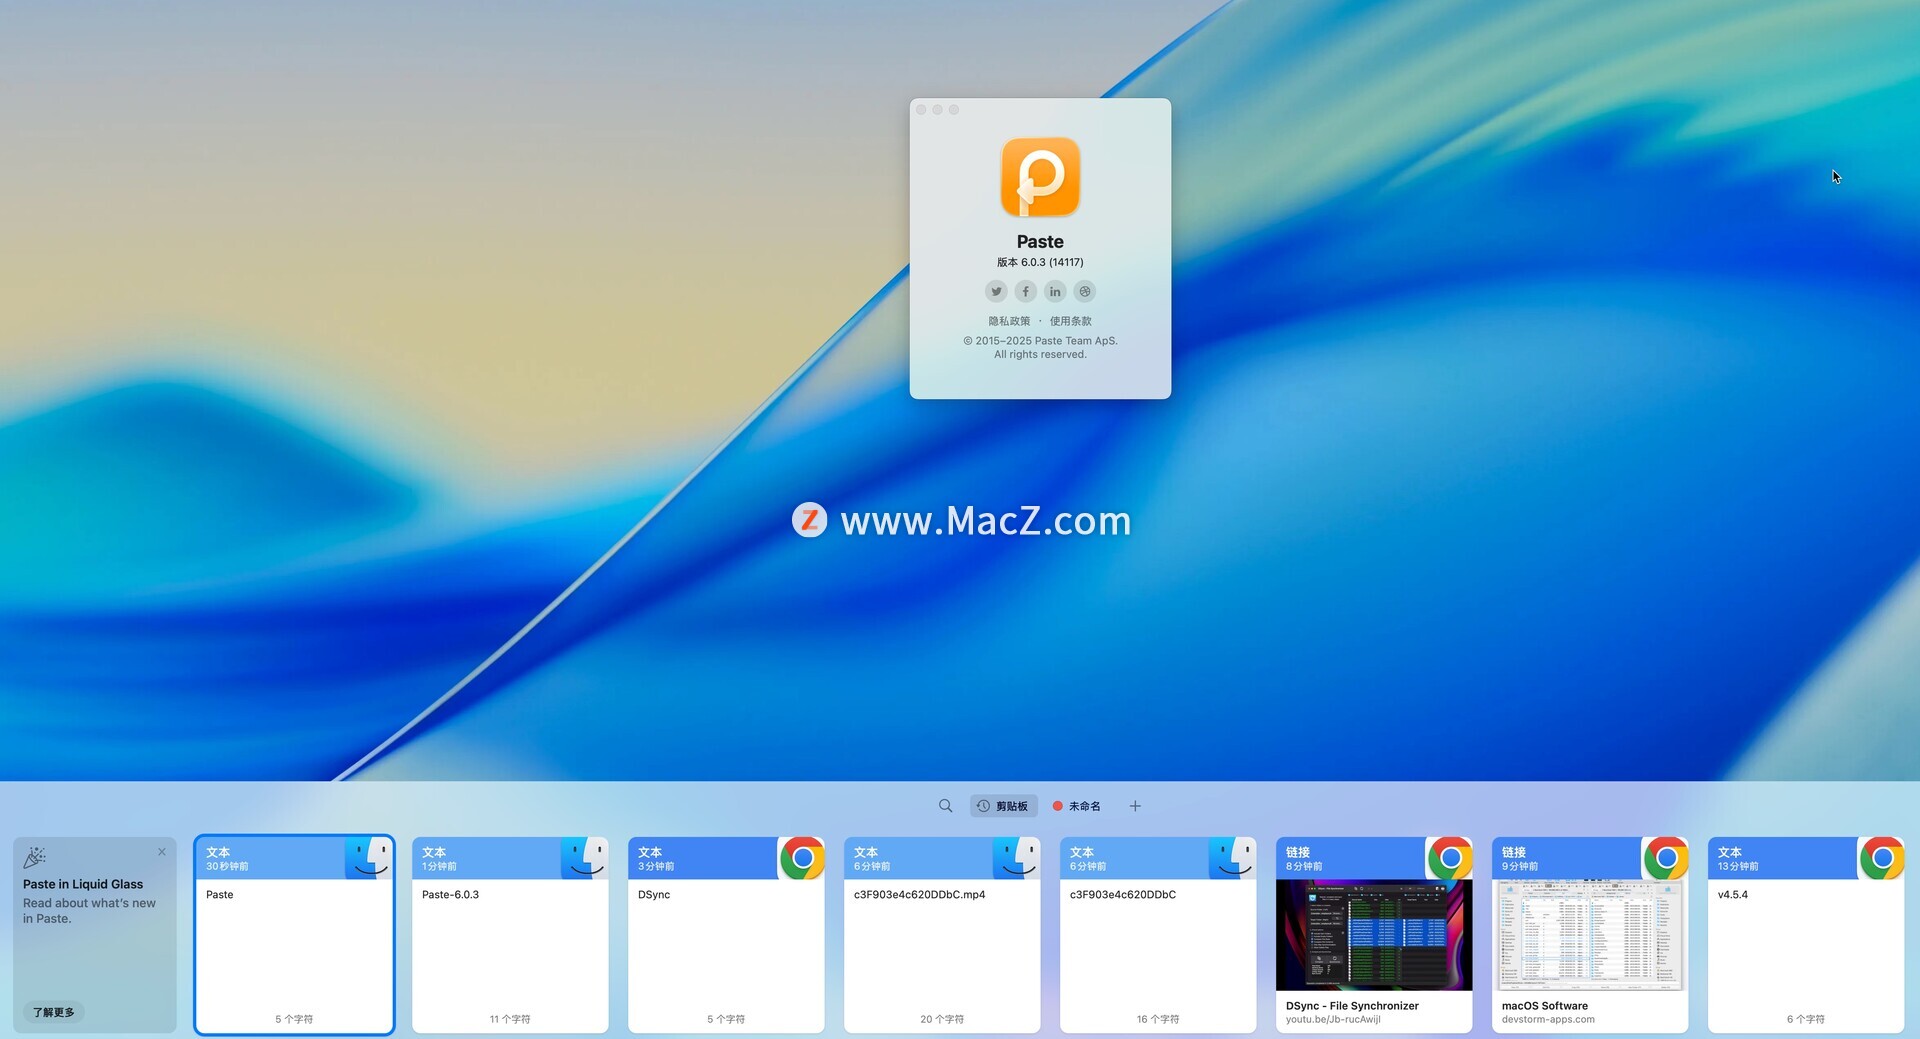Select the v4.5.4 text clipboard card
1920x1039 pixels.
point(1805,950)
